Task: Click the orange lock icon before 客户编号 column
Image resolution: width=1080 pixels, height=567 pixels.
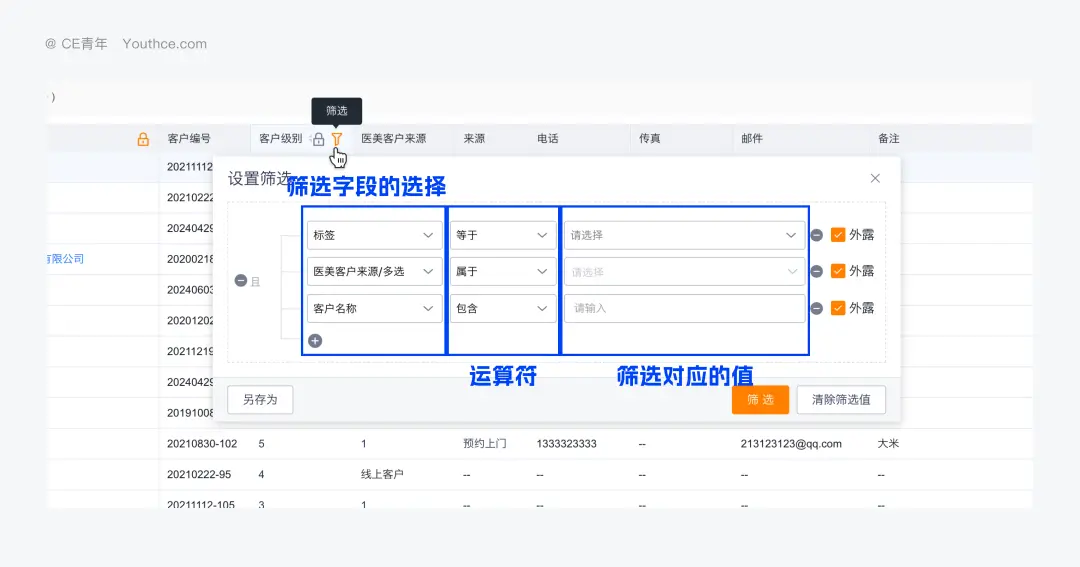Action: (143, 139)
